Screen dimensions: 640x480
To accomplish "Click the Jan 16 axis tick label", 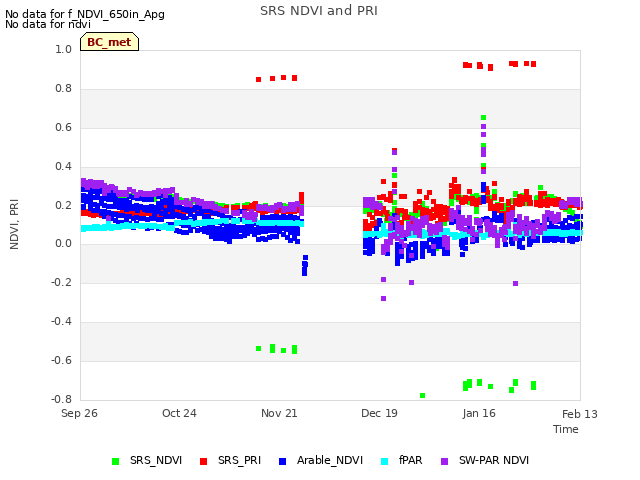I will coord(479,413).
